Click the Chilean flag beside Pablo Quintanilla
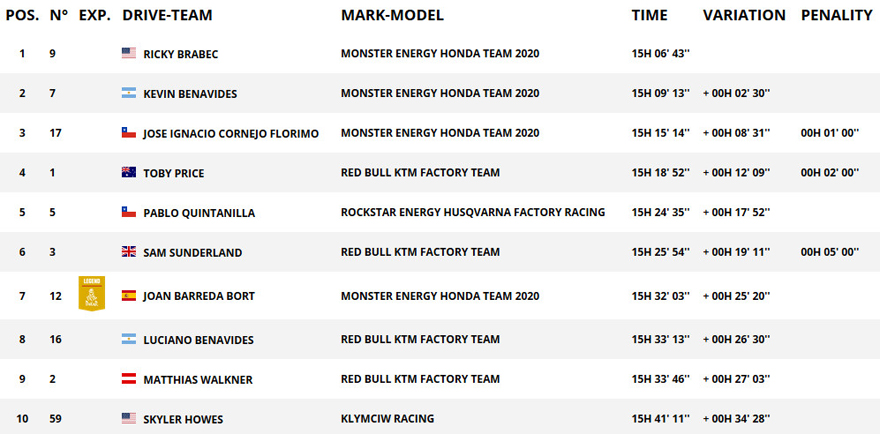 [x=129, y=212]
